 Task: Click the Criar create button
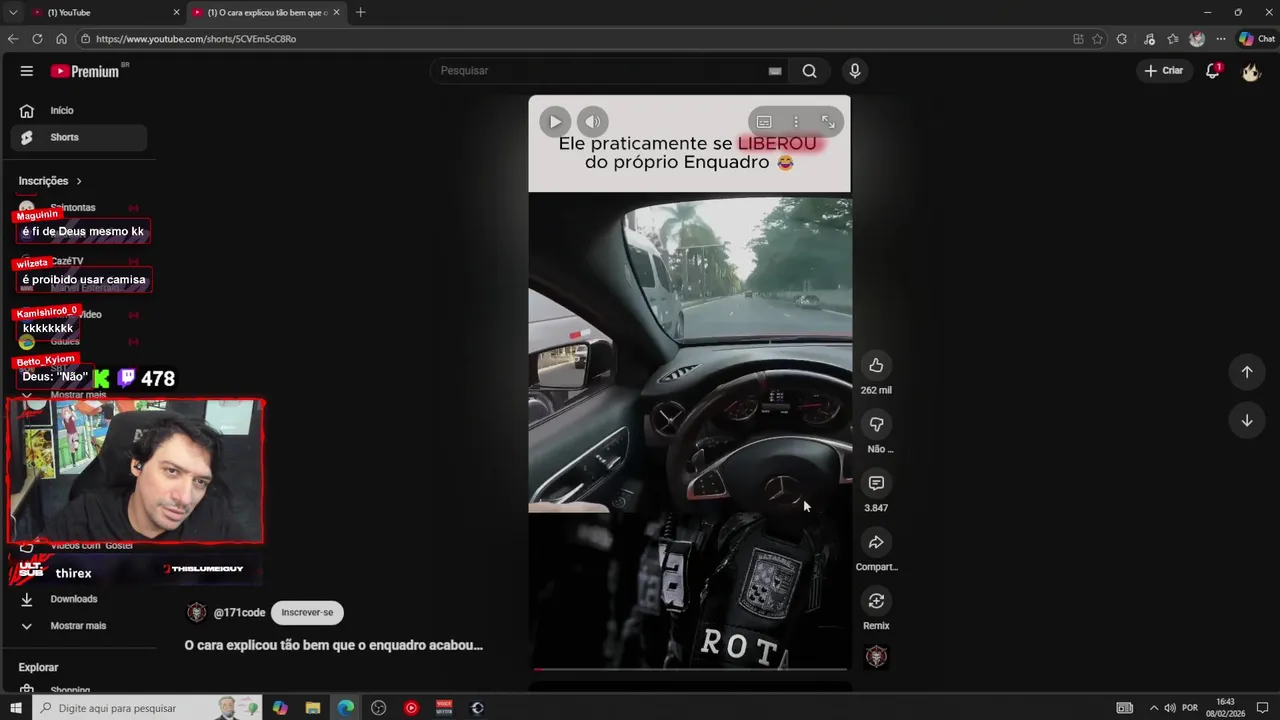[x=1164, y=71]
